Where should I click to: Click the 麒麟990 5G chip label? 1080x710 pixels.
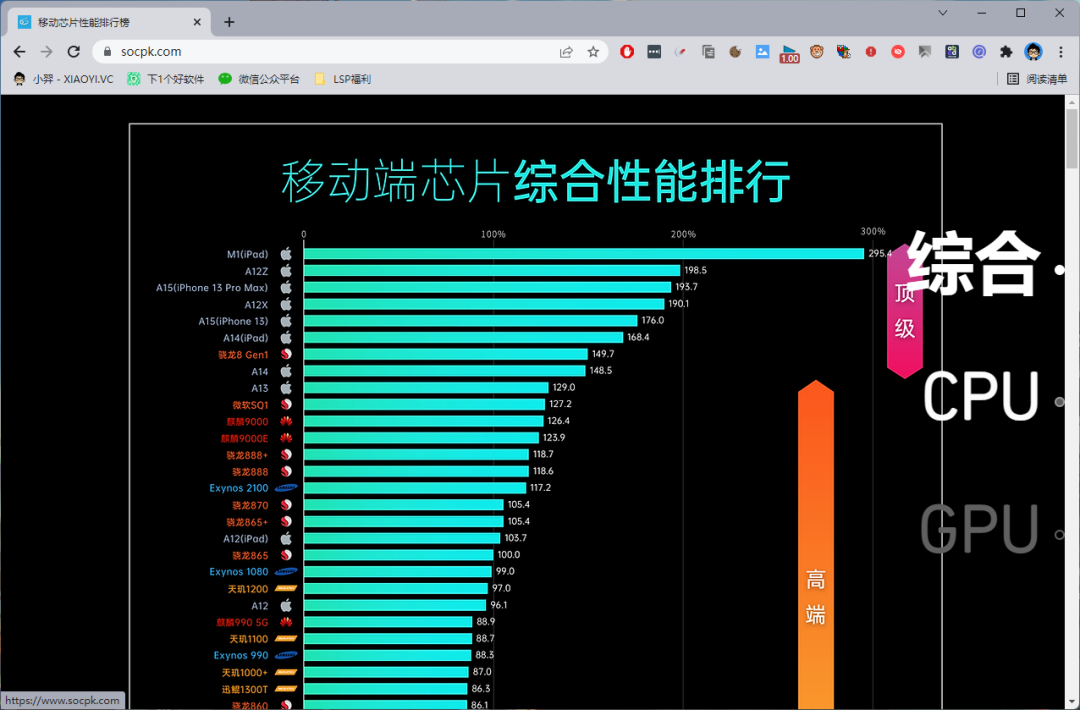(242, 623)
